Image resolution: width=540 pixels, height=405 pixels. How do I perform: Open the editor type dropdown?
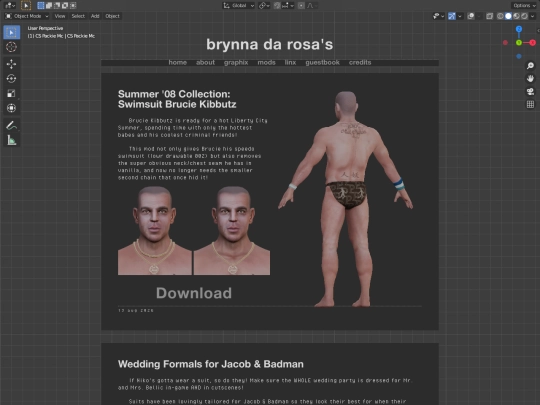click(9, 6)
